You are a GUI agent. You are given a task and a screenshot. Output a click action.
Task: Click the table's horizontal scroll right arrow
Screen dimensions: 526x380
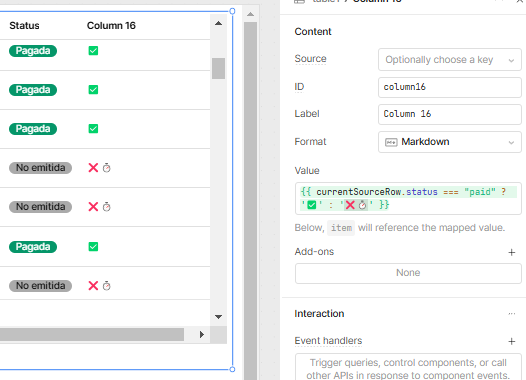(x=202, y=334)
